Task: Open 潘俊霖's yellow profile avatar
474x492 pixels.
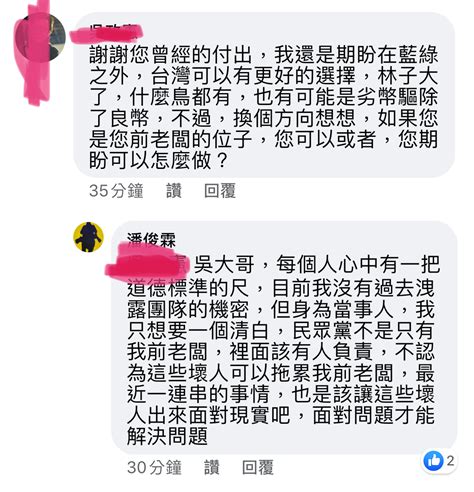Action: coord(88,237)
